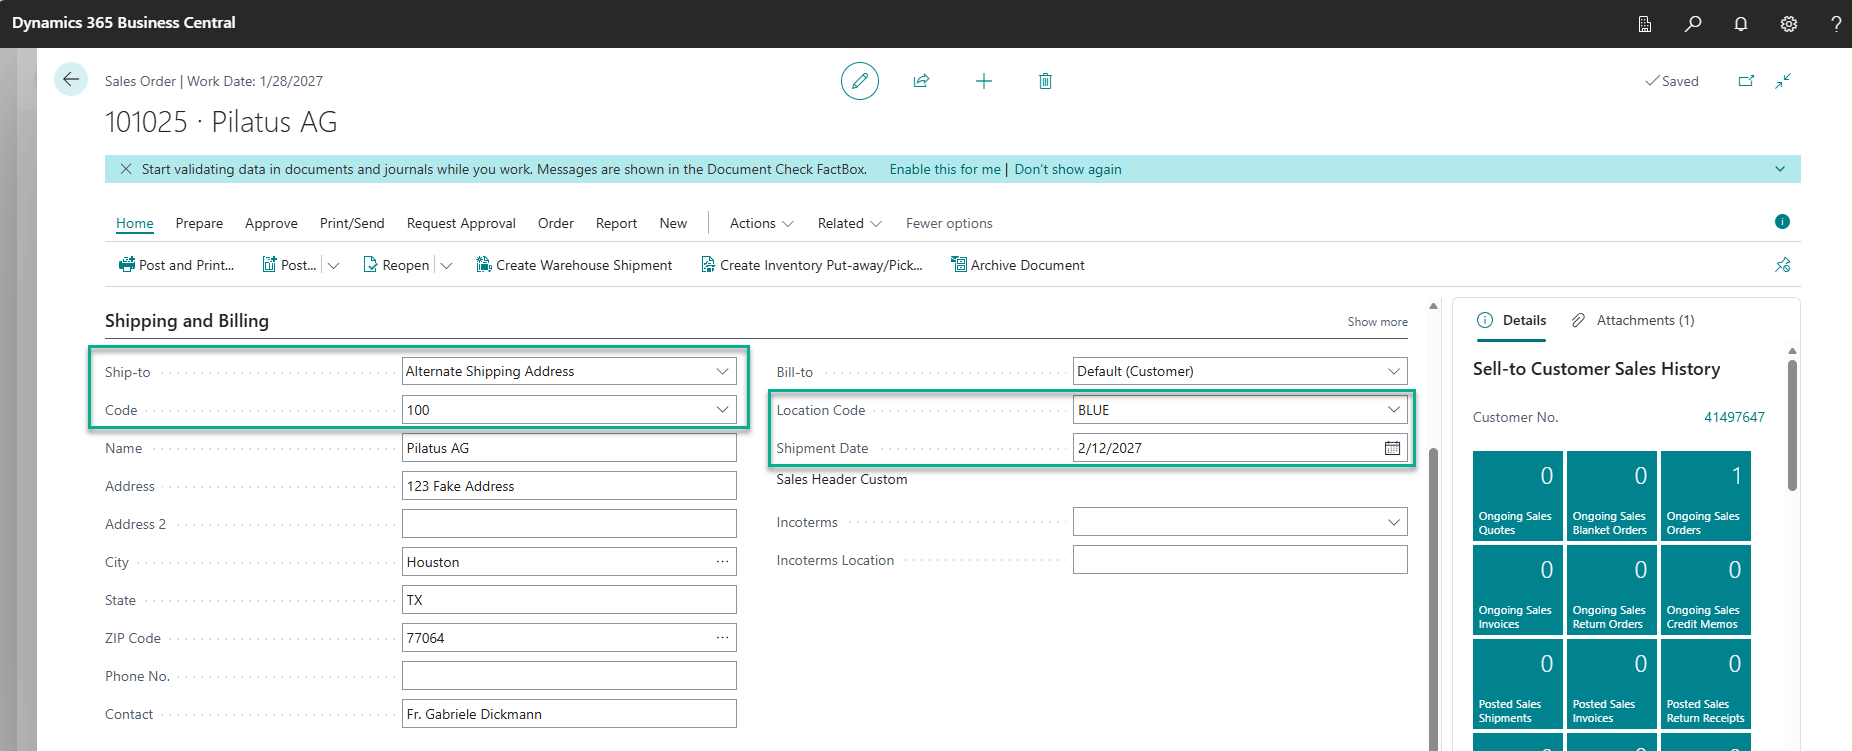
Task: Pin the action bar with pin icon
Action: coord(1783,265)
